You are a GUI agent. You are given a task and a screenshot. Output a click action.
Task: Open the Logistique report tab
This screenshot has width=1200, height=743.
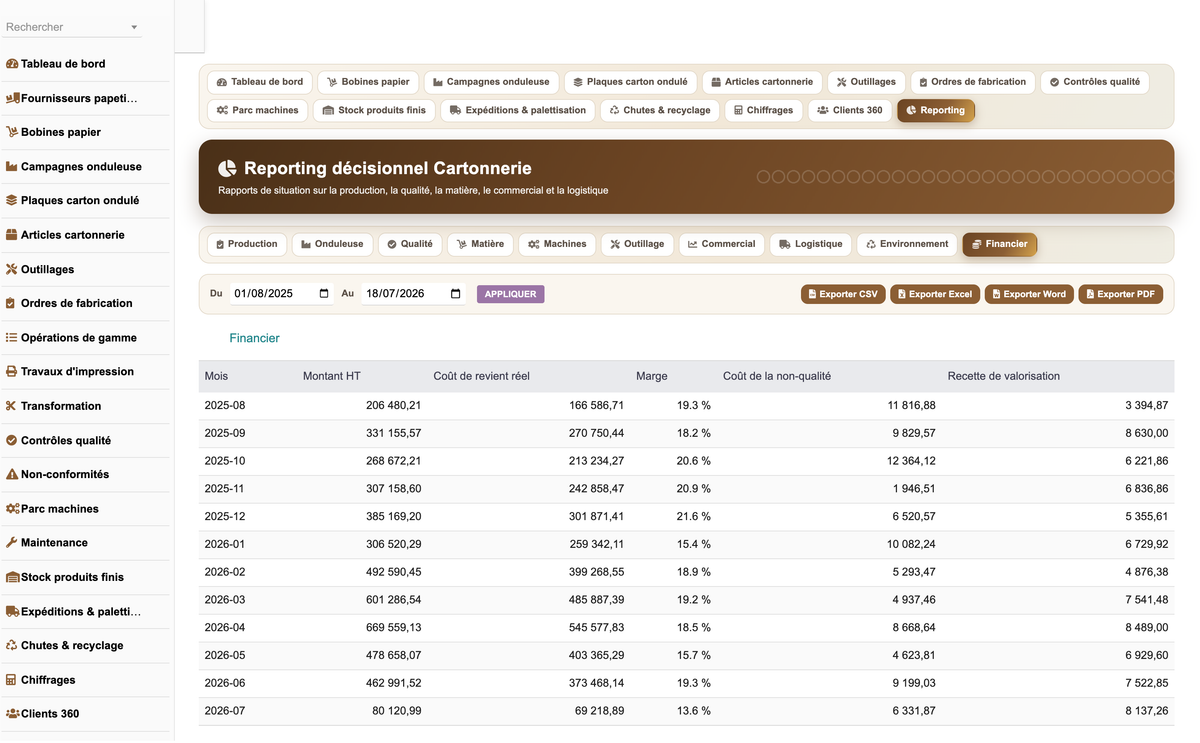click(811, 244)
